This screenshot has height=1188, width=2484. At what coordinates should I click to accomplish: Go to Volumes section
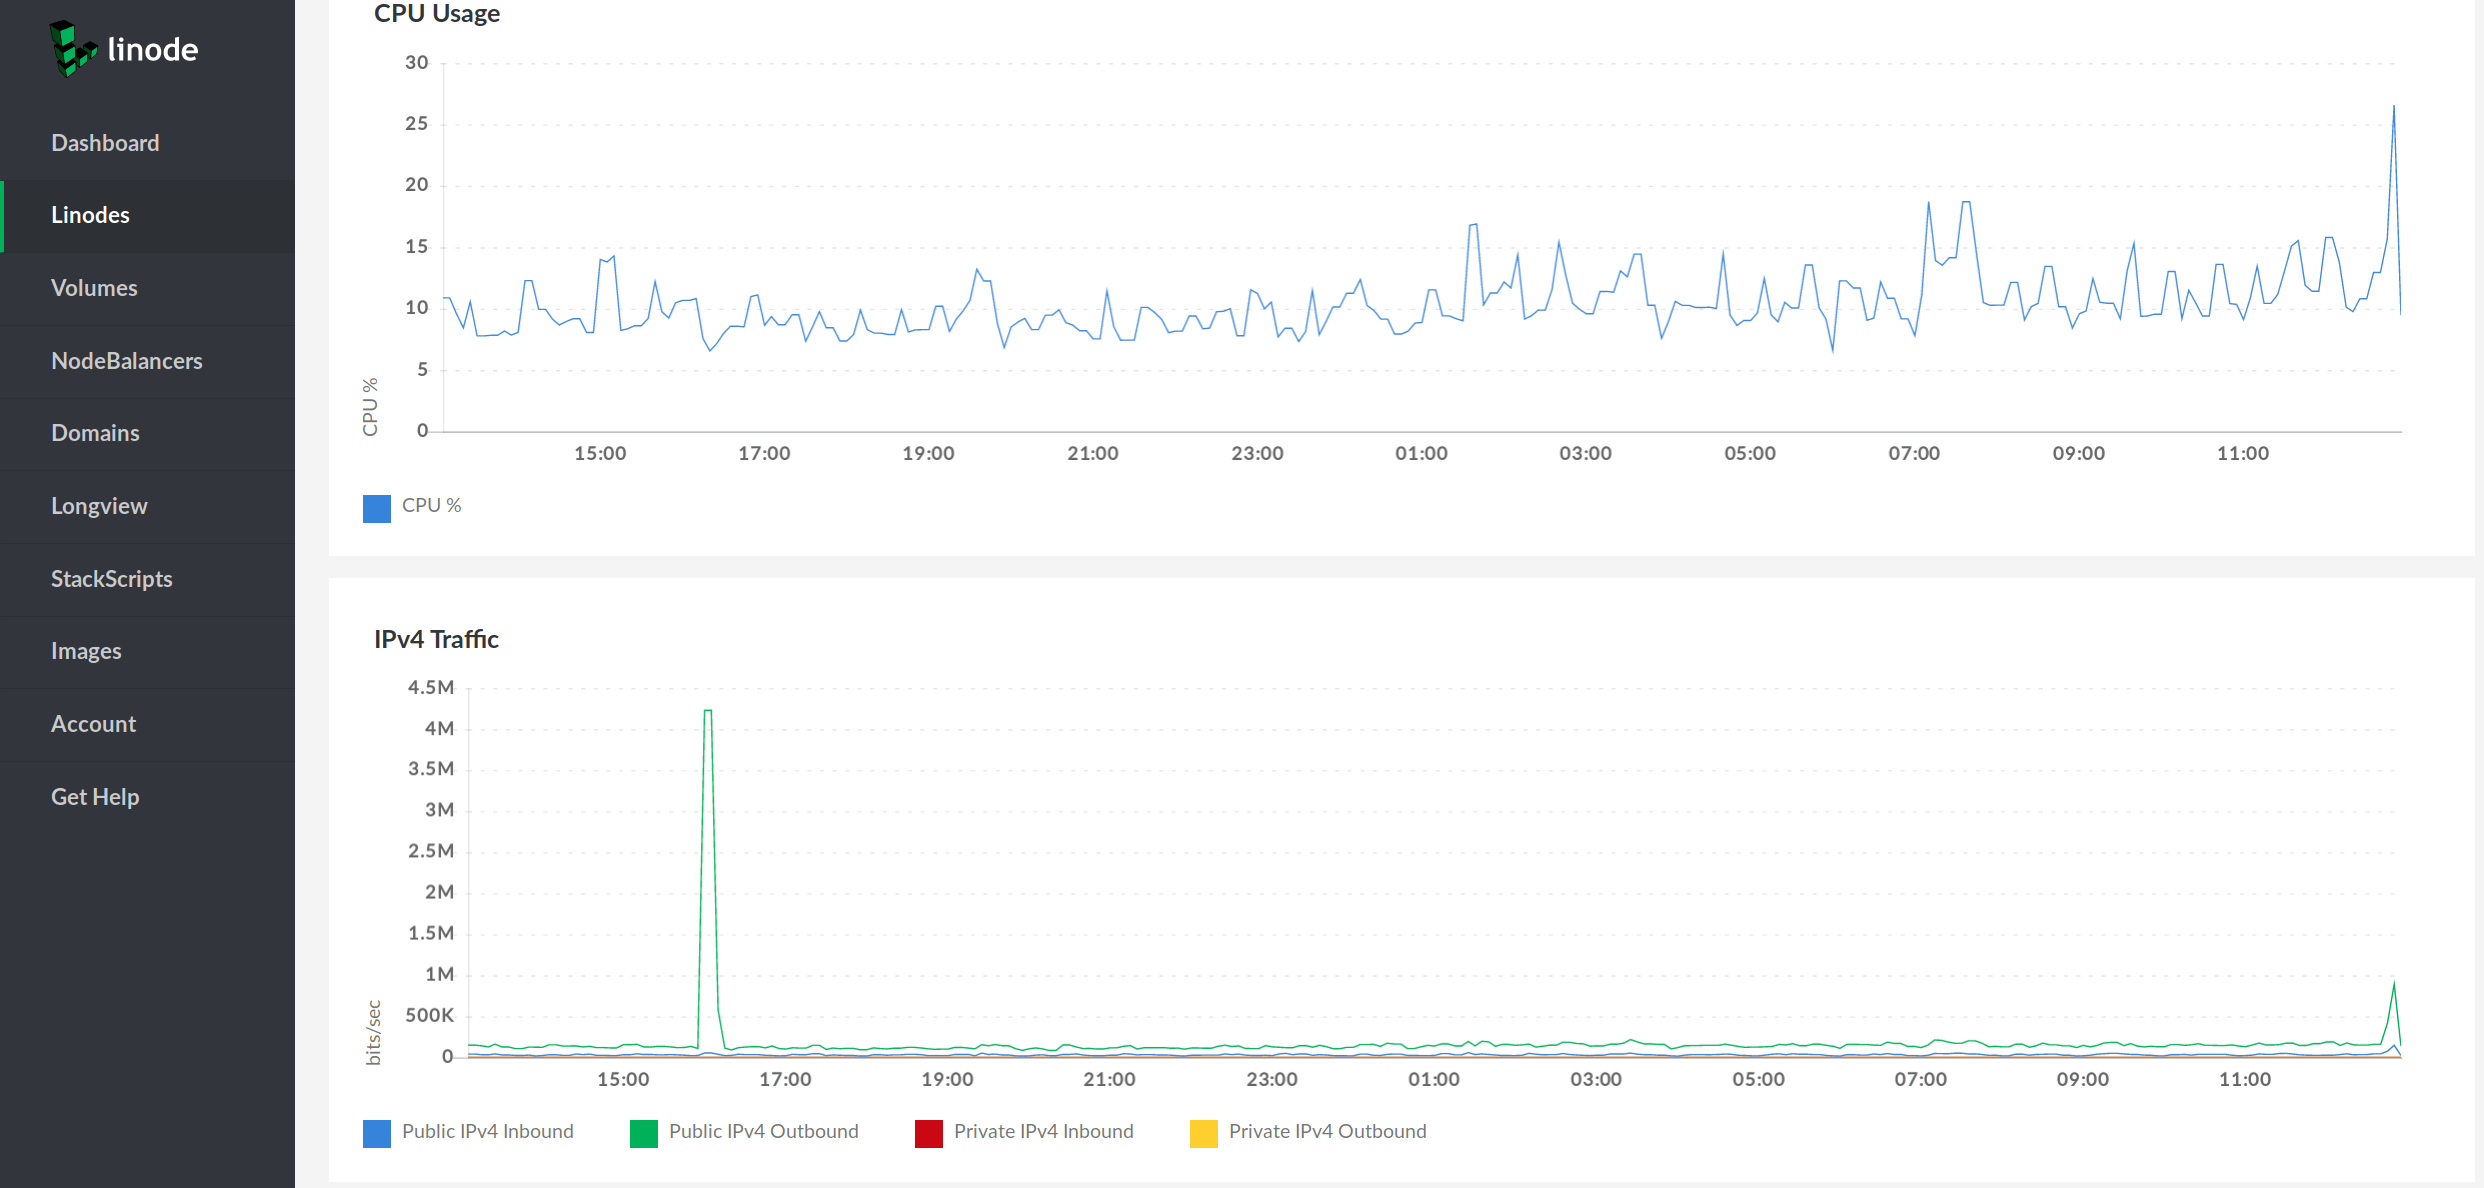tap(94, 288)
